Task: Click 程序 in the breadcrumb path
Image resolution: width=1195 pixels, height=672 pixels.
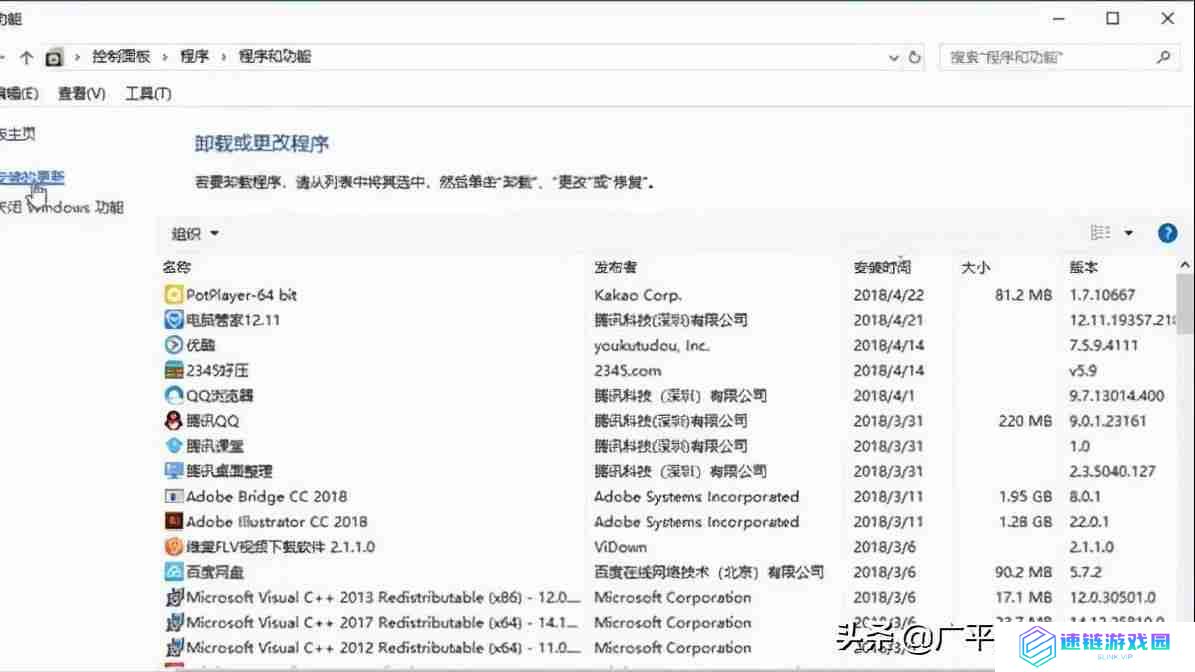Action: tap(194, 56)
